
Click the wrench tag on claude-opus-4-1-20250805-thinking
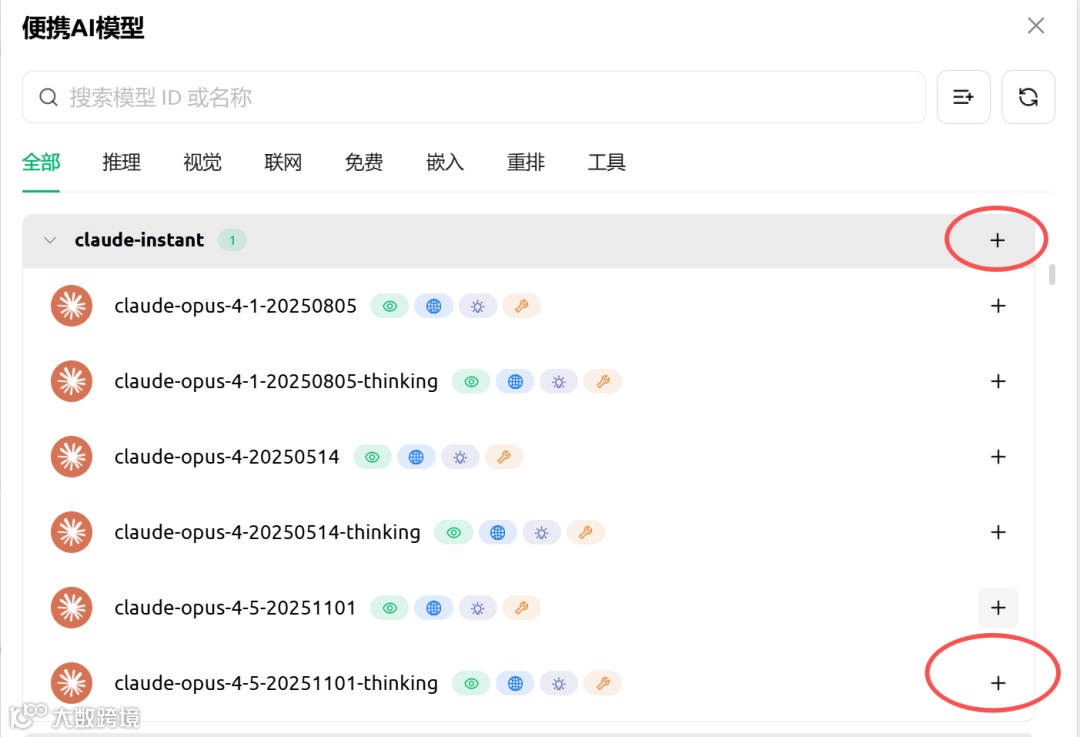tap(603, 382)
